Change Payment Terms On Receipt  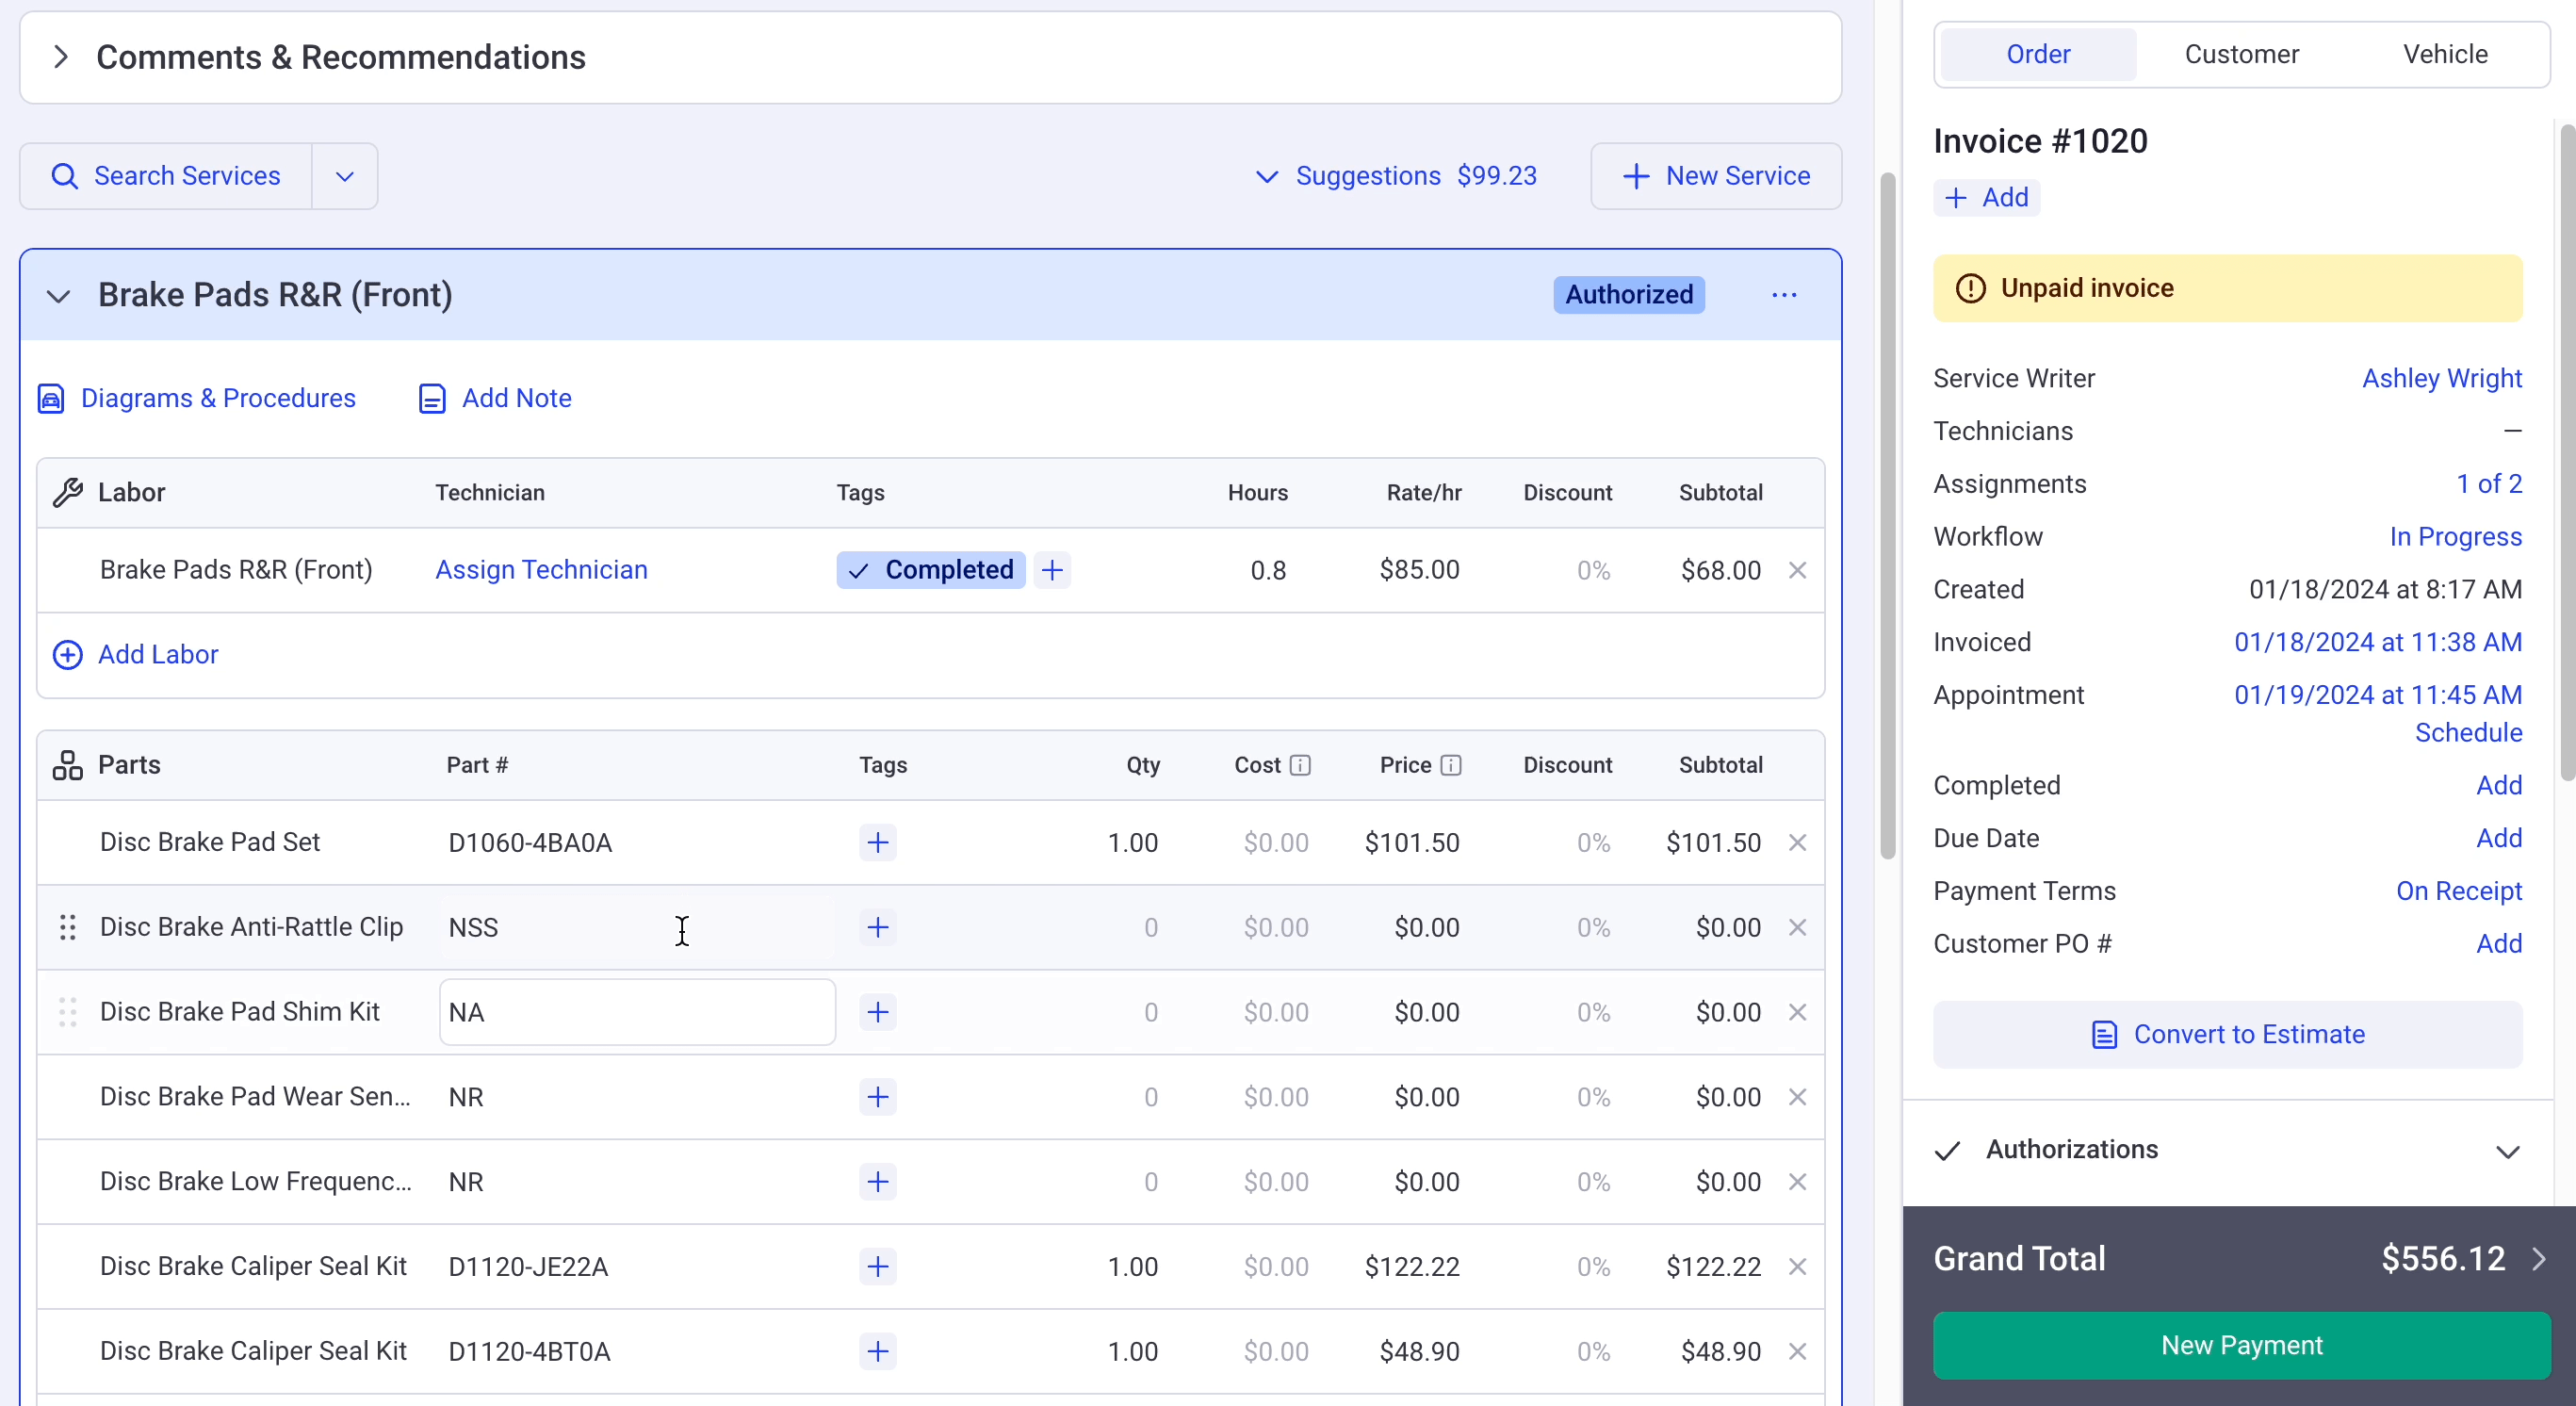pos(2459,891)
